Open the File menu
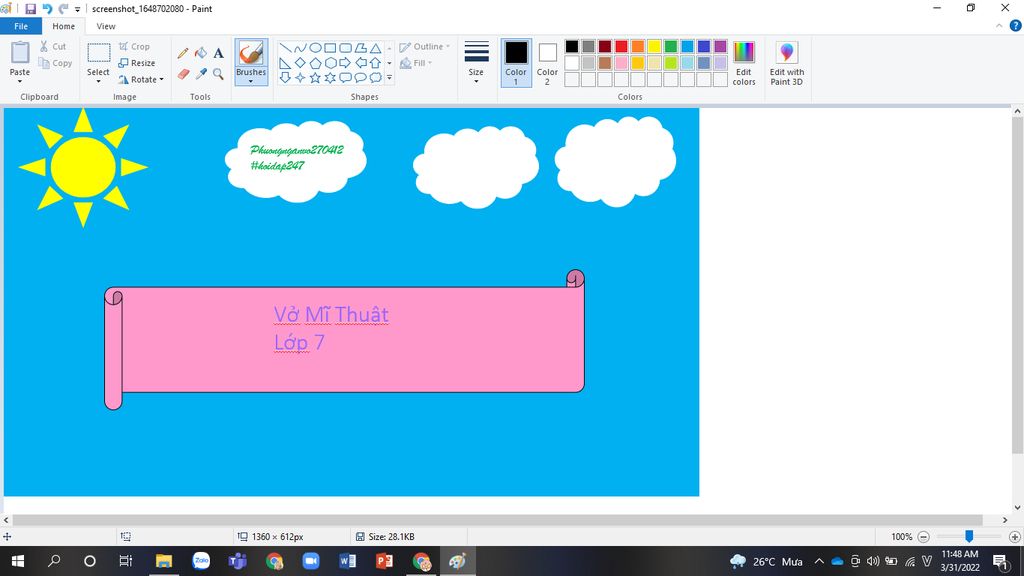Viewport: 1024px width, 576px height. [21, 26]
